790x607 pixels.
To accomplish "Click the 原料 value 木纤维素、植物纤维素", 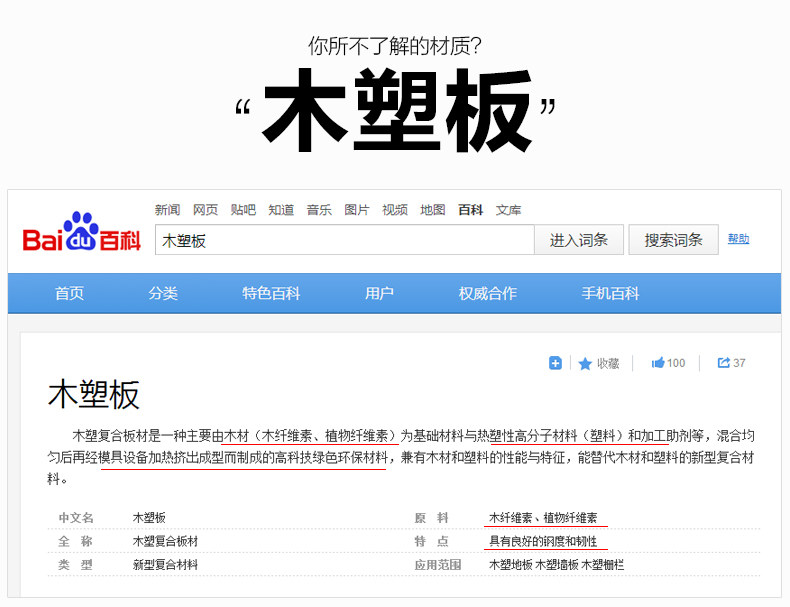I will click(x=543, y=518).
